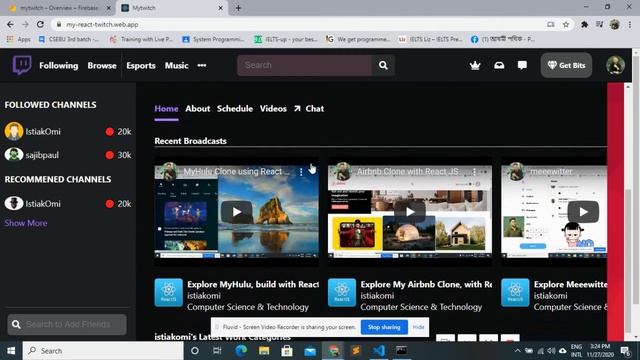Switch to the Home tab
The height and width of the screenshot is (360, 640).
click(166, 109)
